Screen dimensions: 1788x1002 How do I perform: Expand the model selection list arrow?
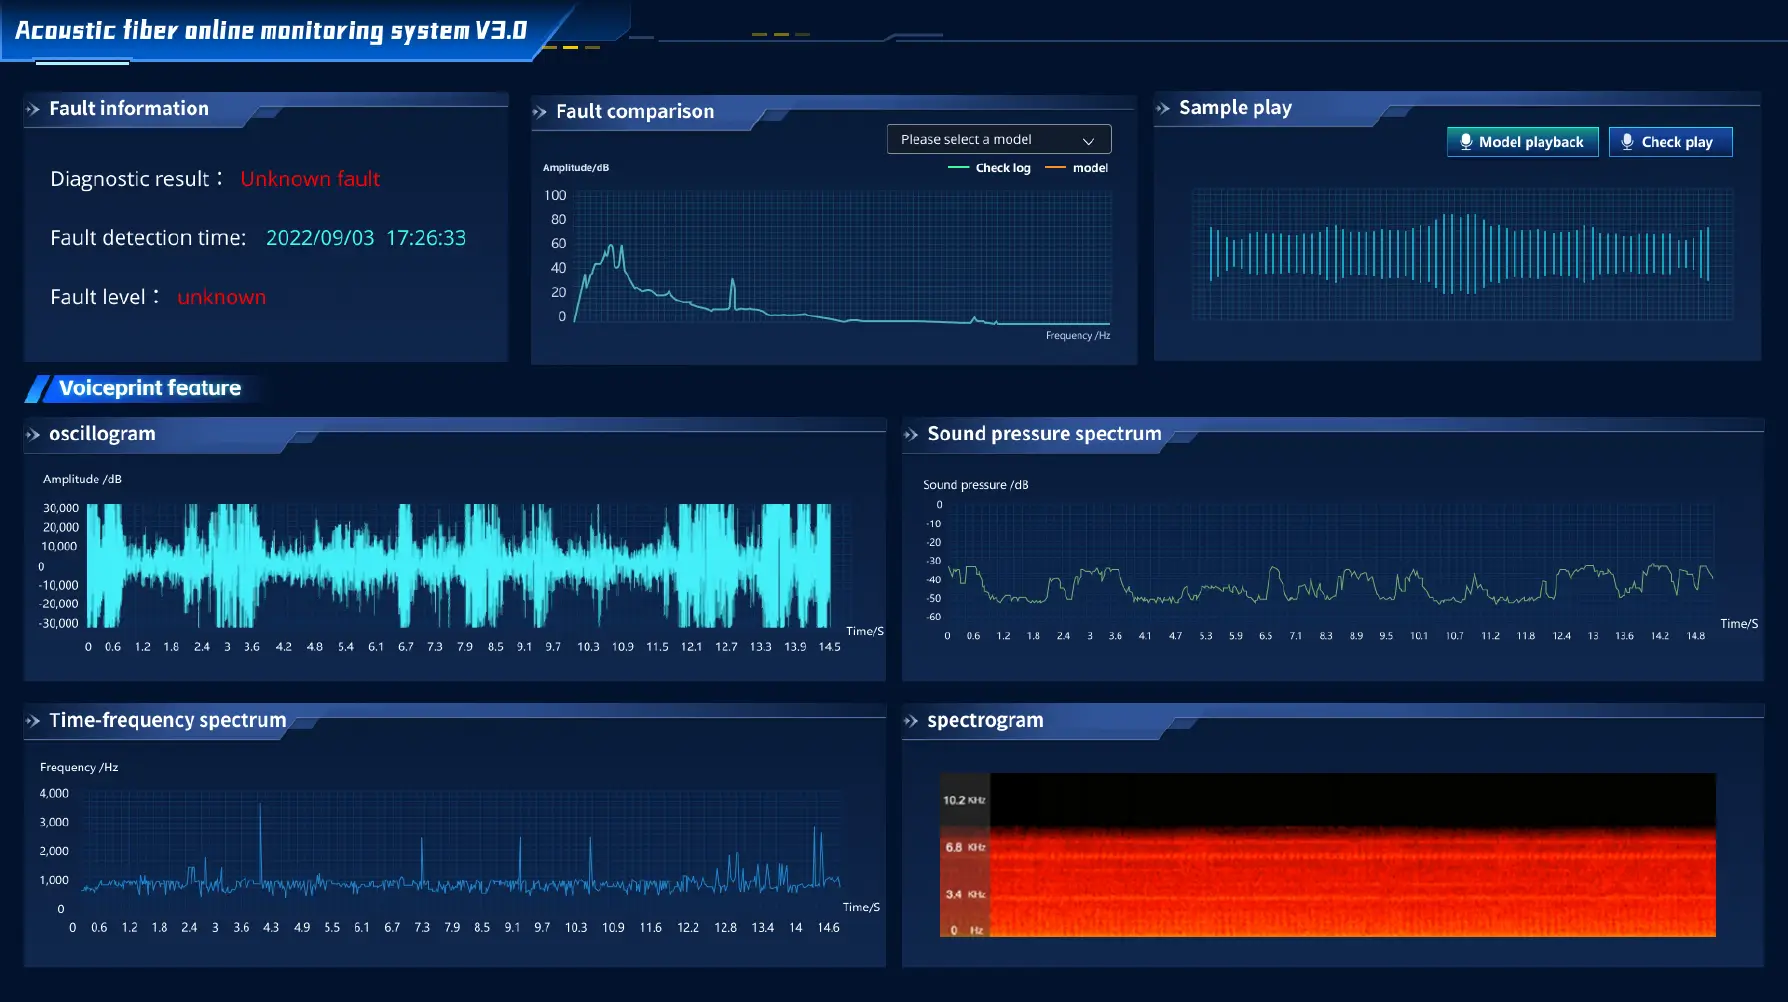[x=1091, y=139]
